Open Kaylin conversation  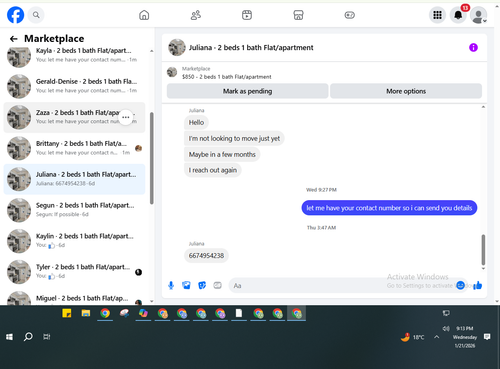point(74,241)
